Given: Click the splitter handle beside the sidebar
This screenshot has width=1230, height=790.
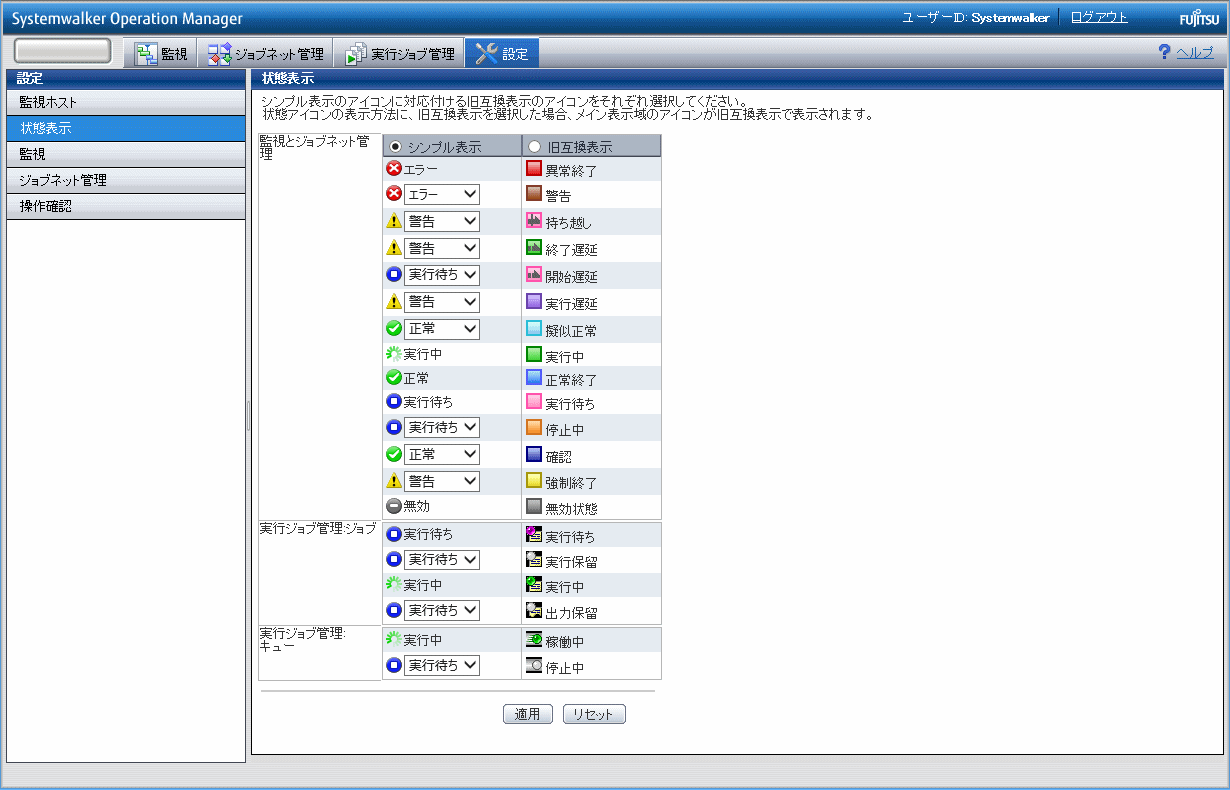Looking at the screenshot, I should (248, 418).
